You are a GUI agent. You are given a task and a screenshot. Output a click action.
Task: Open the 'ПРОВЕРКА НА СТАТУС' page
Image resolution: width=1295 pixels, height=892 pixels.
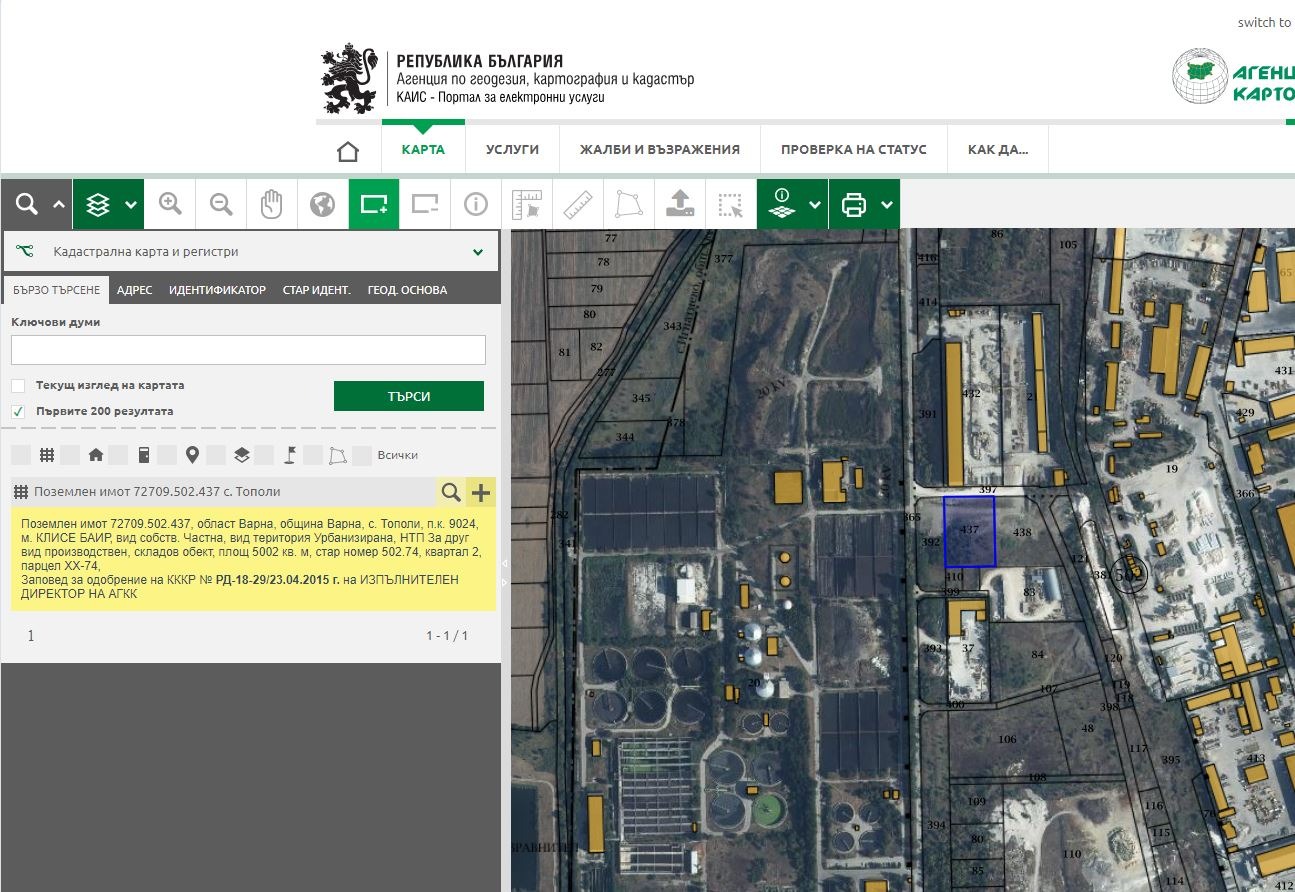853,150
